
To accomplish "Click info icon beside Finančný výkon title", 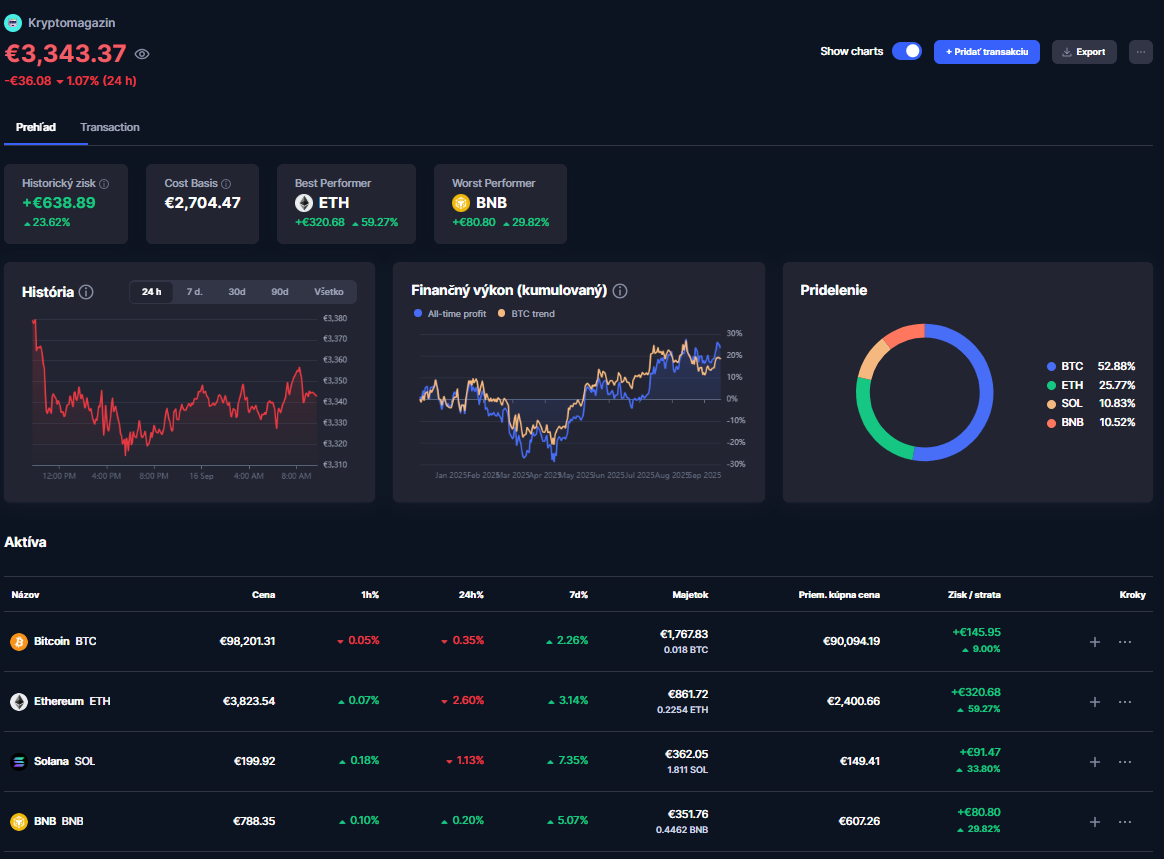I will tap(620, 291).
